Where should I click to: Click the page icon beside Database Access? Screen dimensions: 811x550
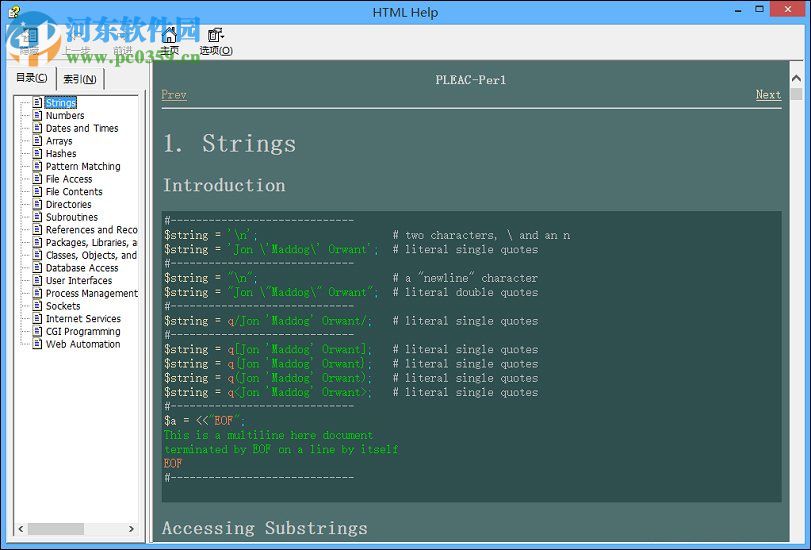(37, 267)
